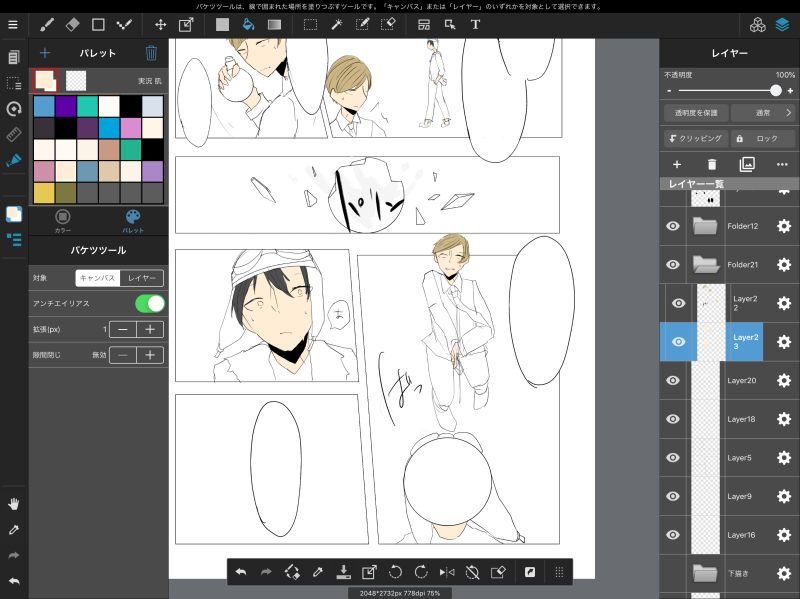Select the Hand pan tool
This screenshot has height=599, width=800.
(14, 504)
